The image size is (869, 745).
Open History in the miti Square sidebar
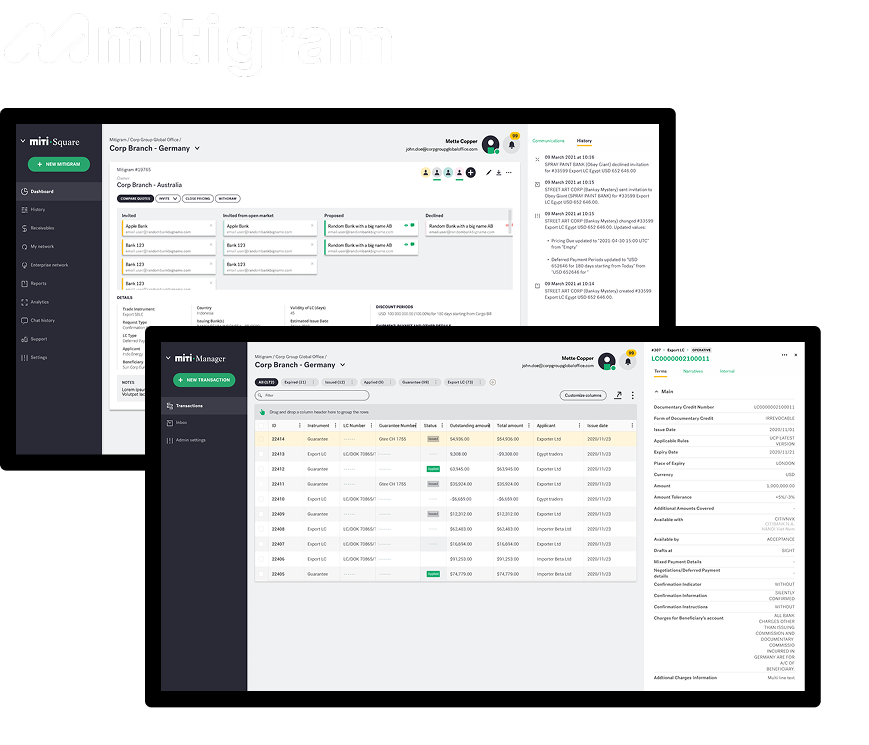[58, 210]
